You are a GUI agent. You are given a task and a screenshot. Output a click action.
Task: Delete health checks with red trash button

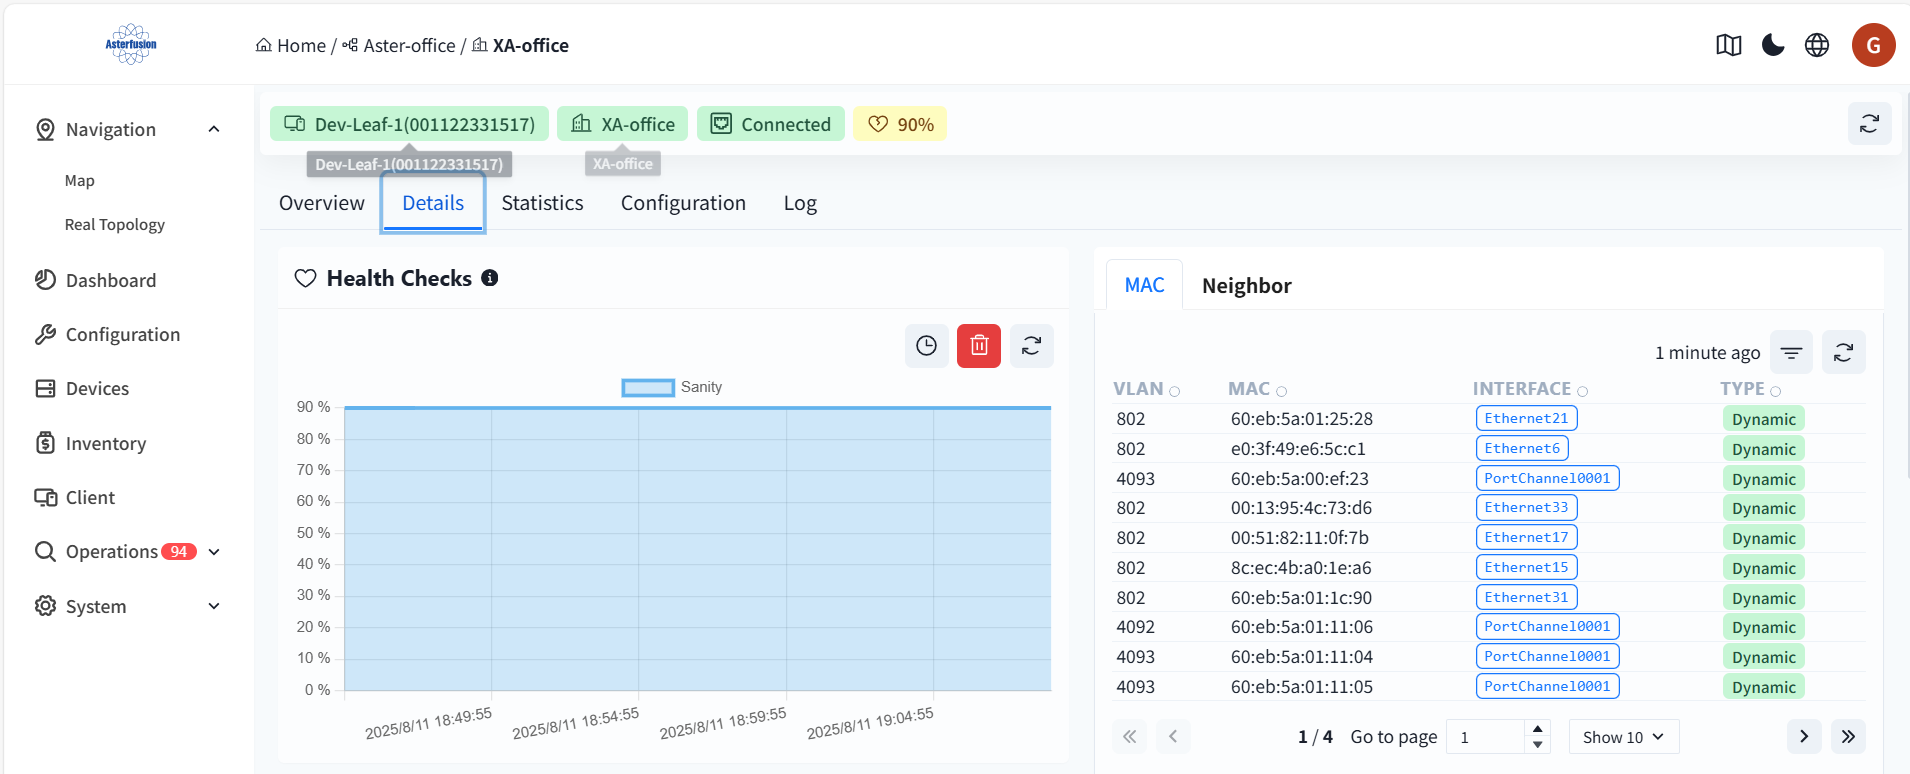point(979,346)
